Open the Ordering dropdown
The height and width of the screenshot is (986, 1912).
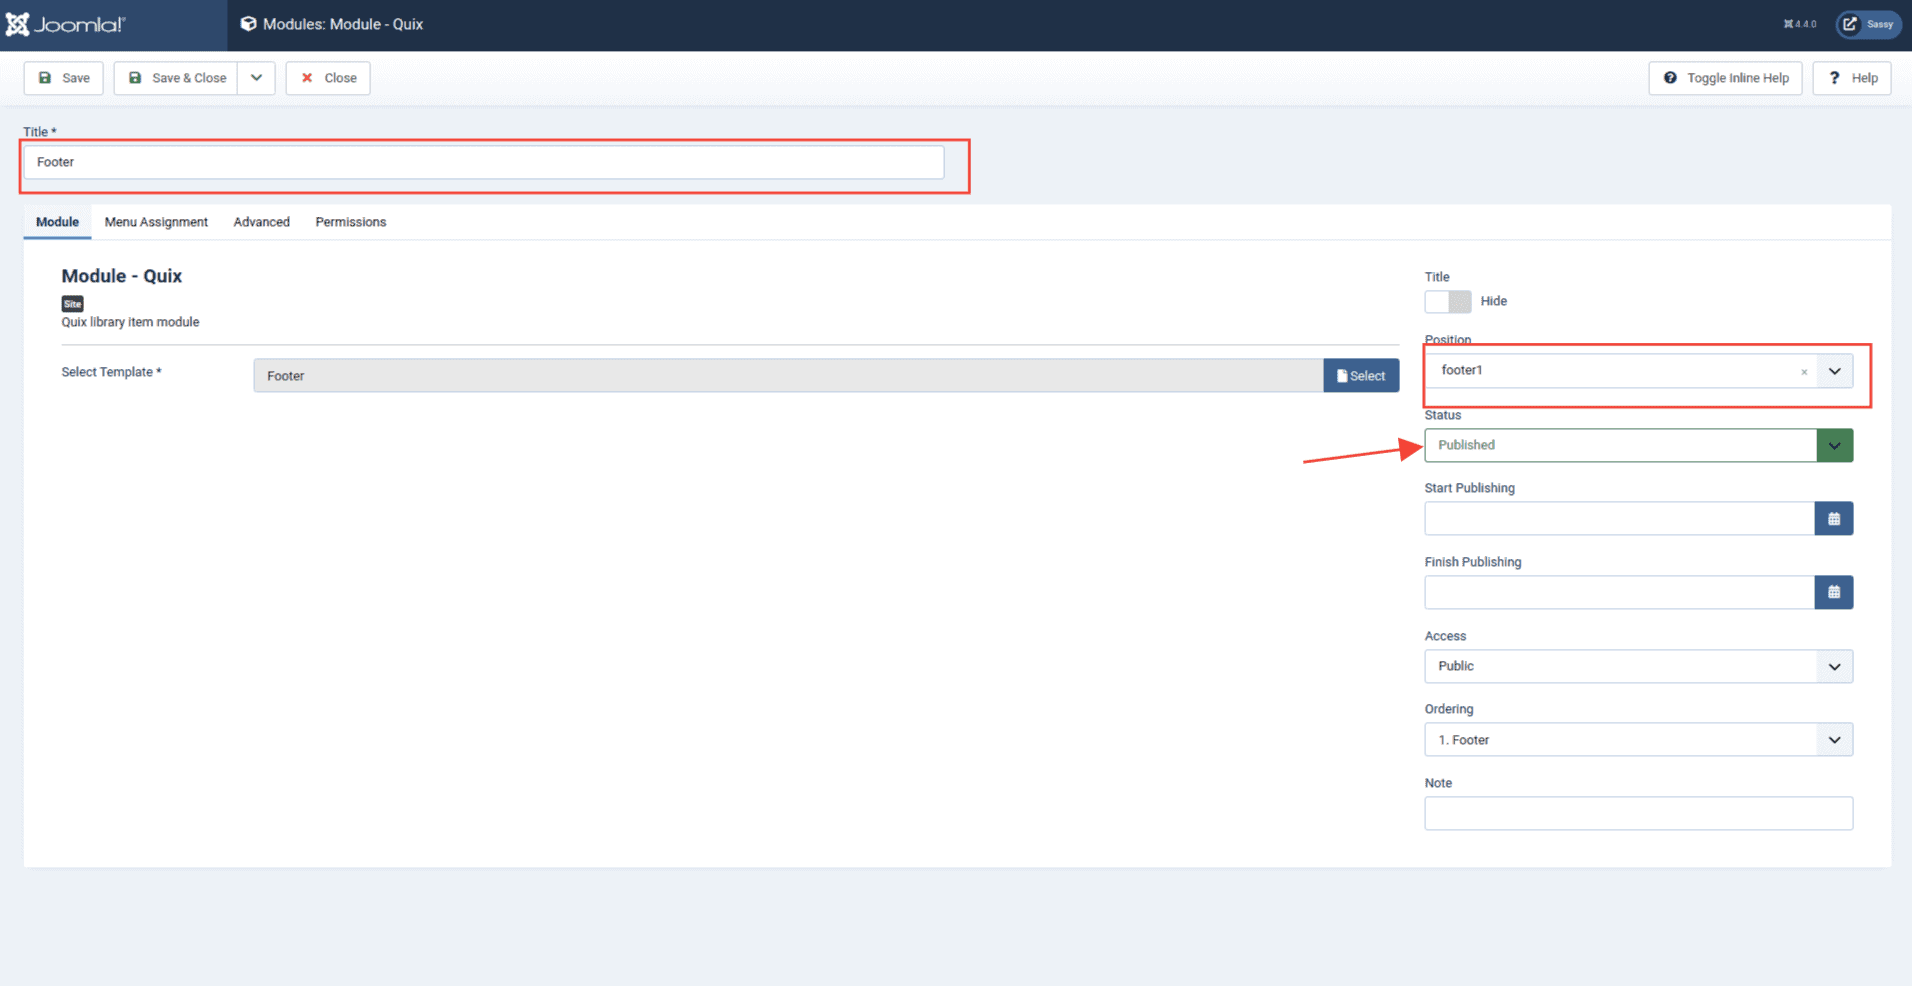pyautogui.click(x=1834, y=740)
